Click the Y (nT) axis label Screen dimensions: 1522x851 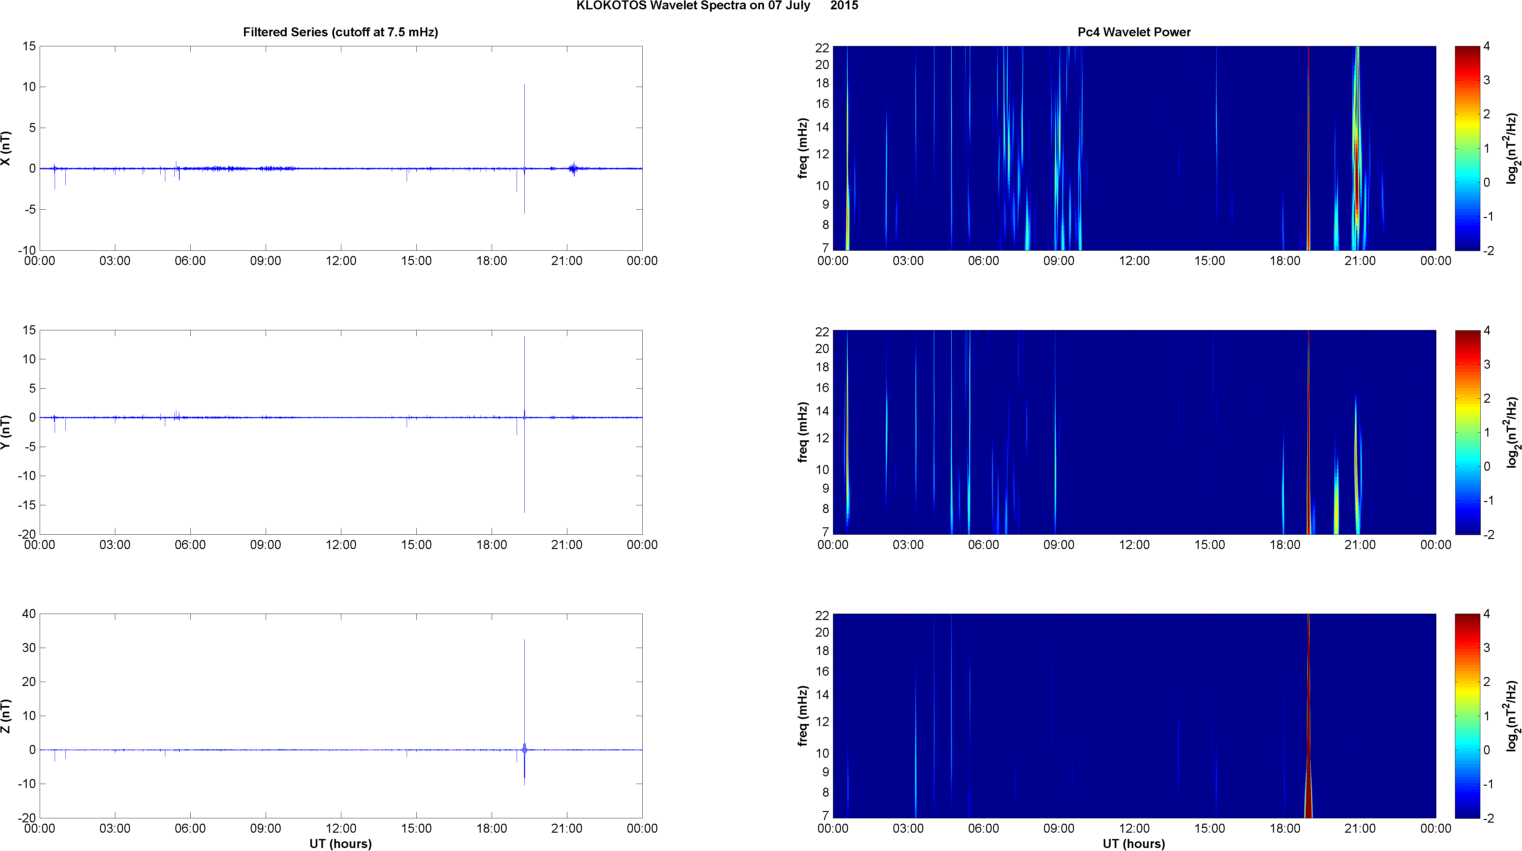click(6, 432)
